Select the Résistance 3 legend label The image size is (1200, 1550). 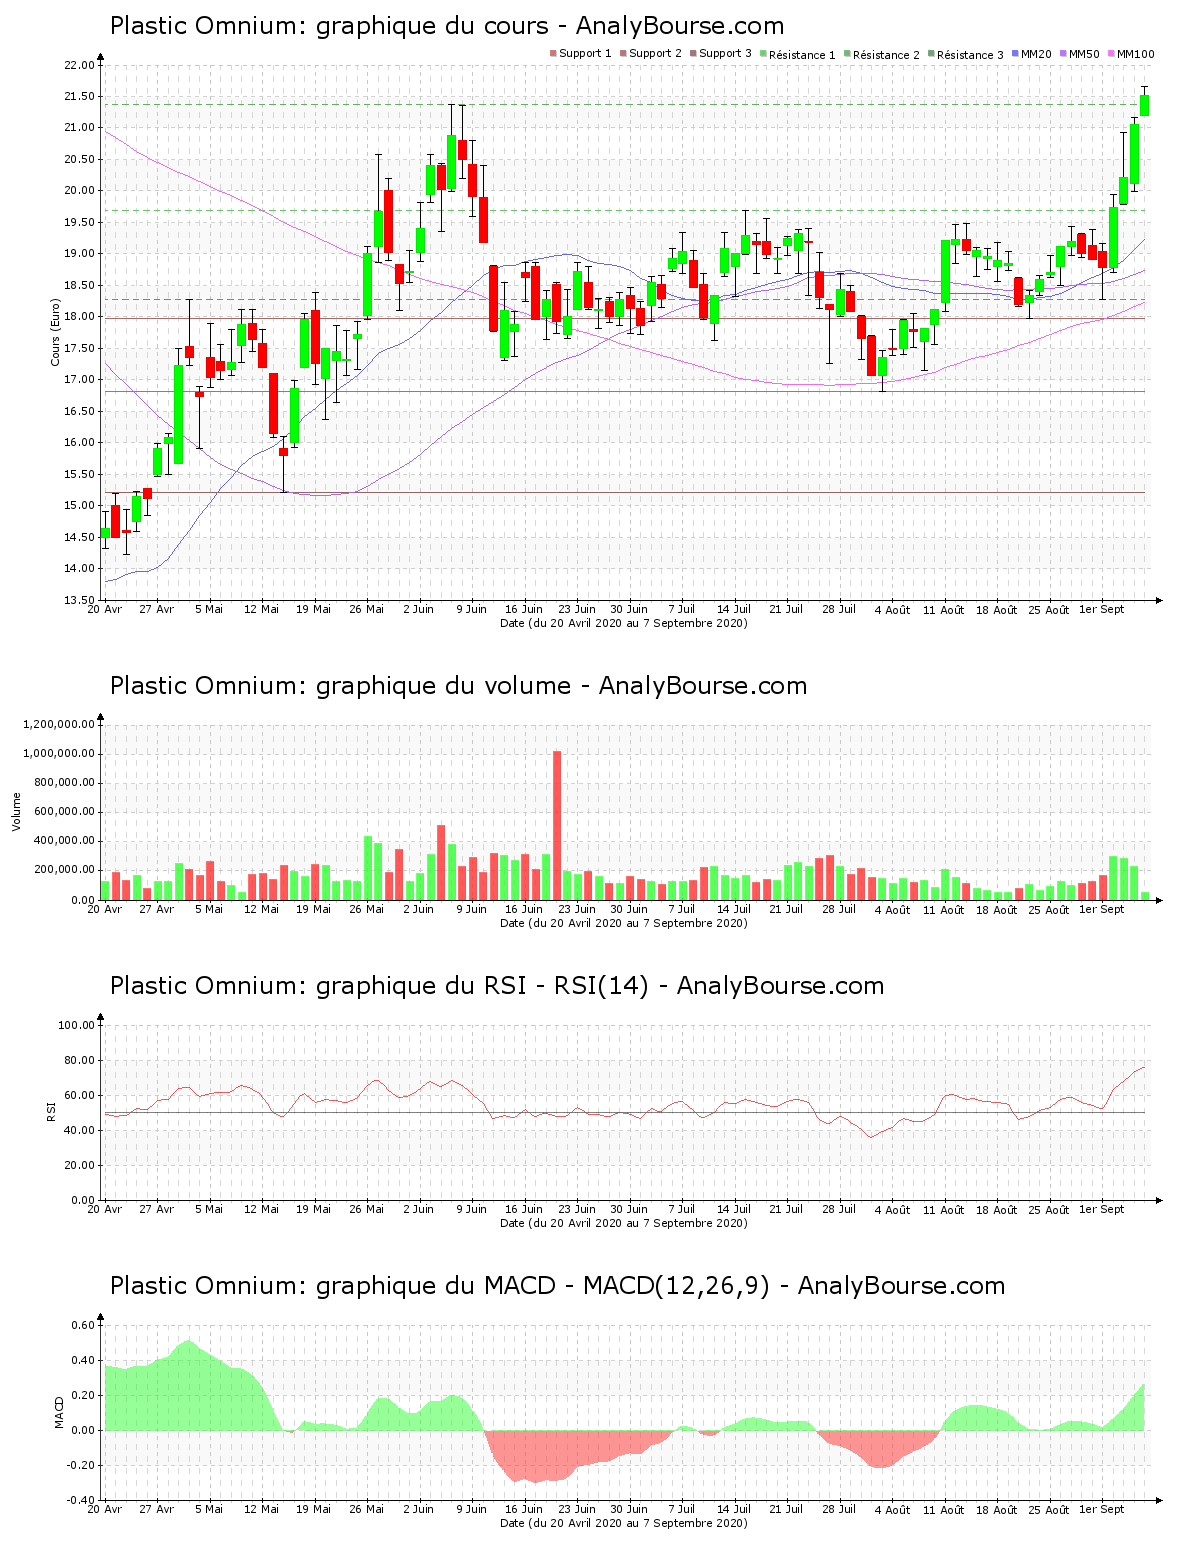point(971,55)
